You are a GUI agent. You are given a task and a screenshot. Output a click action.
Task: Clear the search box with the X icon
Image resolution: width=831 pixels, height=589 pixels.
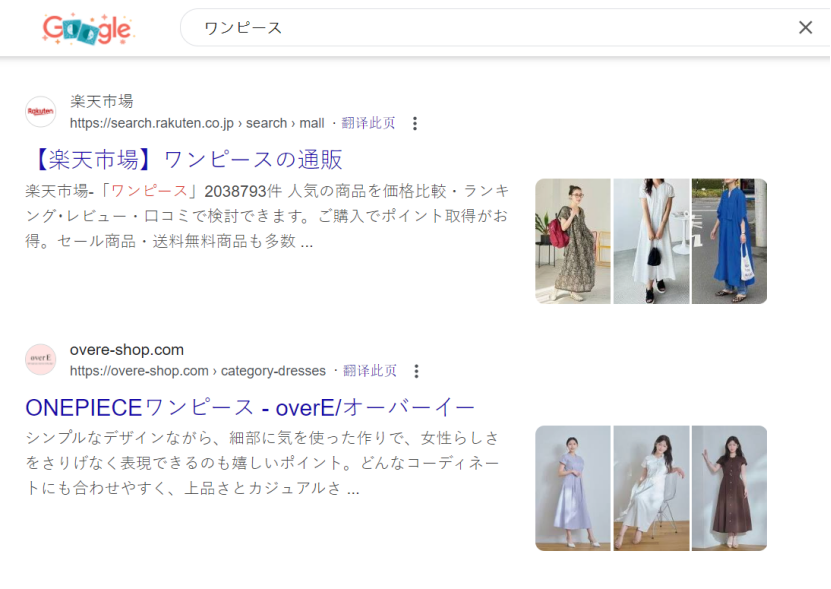(805, 28)
